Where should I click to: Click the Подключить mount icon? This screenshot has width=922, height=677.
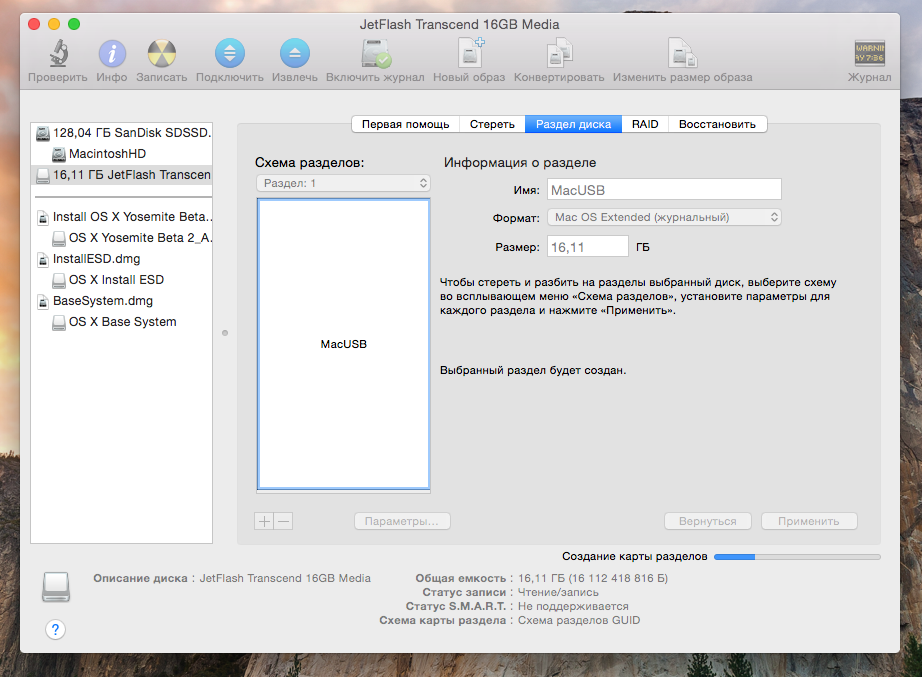[x=230, y=54]
